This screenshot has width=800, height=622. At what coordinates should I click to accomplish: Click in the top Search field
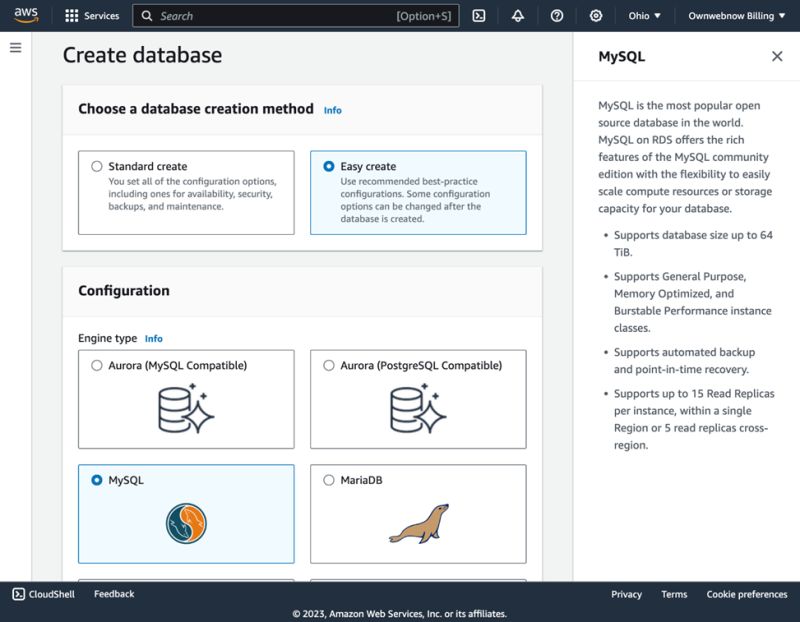pos(296,16)
